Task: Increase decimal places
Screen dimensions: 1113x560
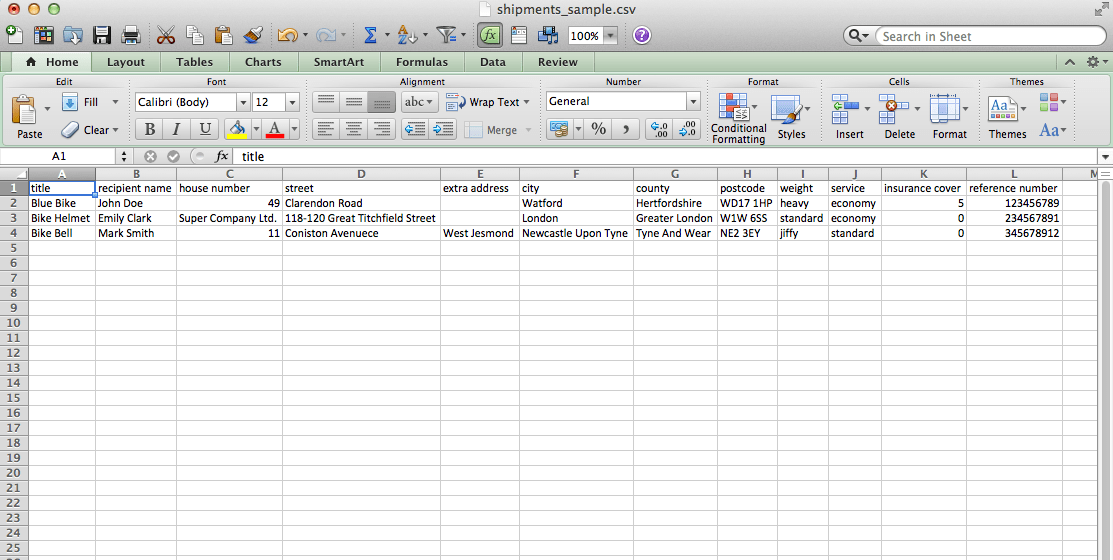Action: 659,129
